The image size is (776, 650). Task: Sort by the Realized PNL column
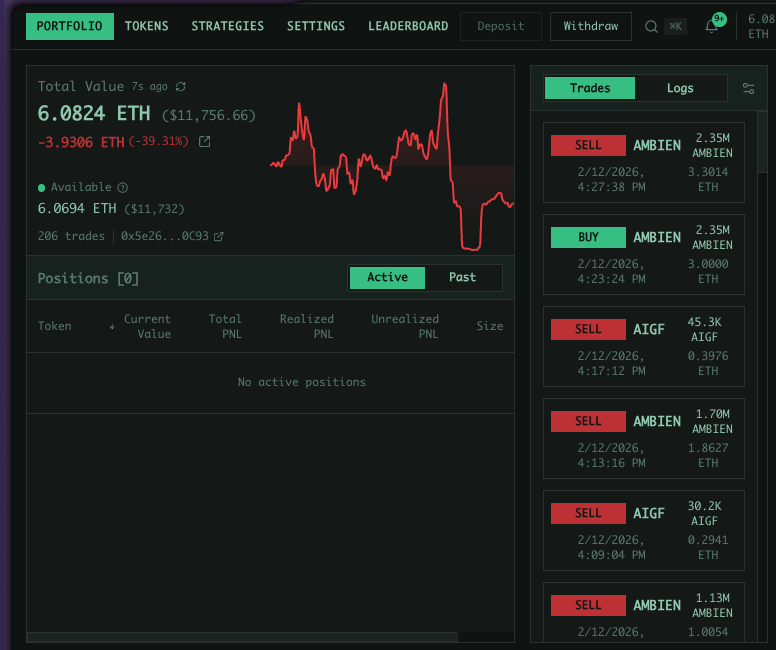click(x=307, y=326)
